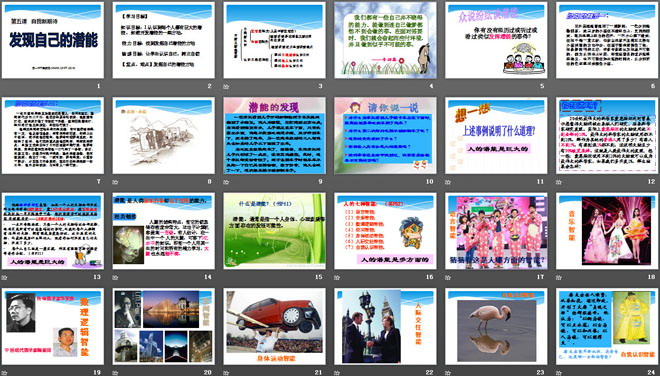The height and width of the screenshot is (376, 660).
Task: Select the flamingo slide thumbnail
Action: 496,326
